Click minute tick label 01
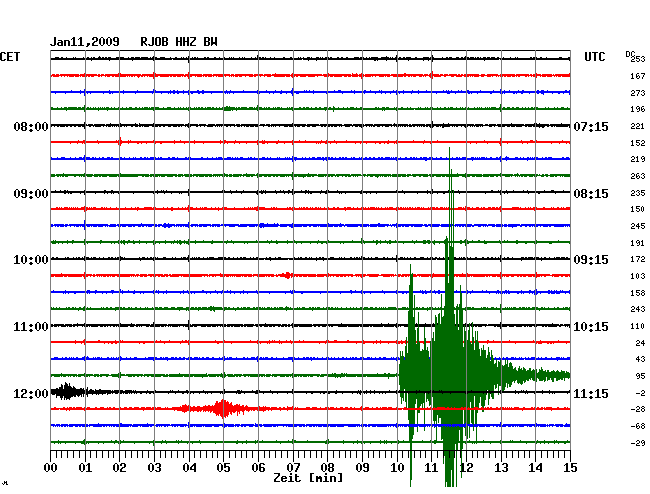Image resolution: width=650 pixels, height=494 pixels. coord(85,467)
